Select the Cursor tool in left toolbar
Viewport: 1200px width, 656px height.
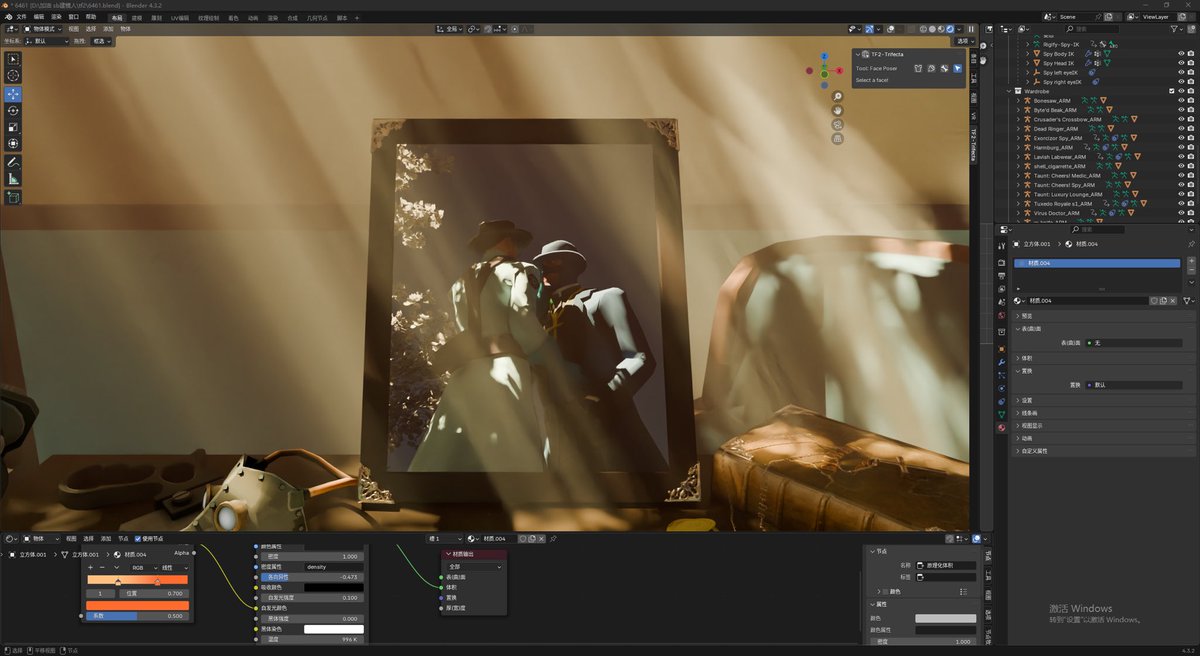[13, 76]
